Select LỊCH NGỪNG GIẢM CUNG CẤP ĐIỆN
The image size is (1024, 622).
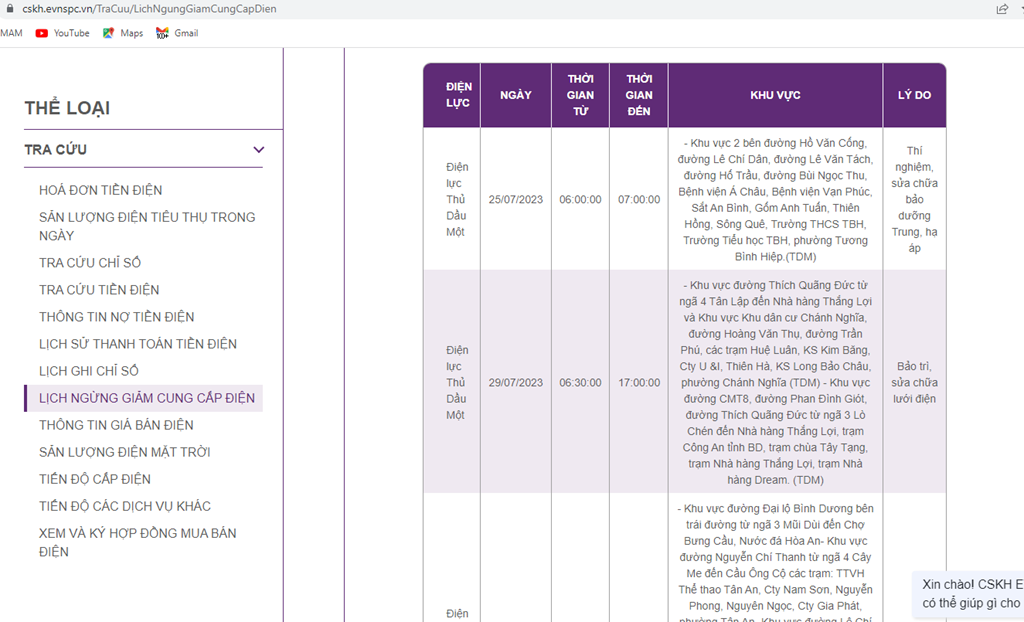click(x=144, y=398)
